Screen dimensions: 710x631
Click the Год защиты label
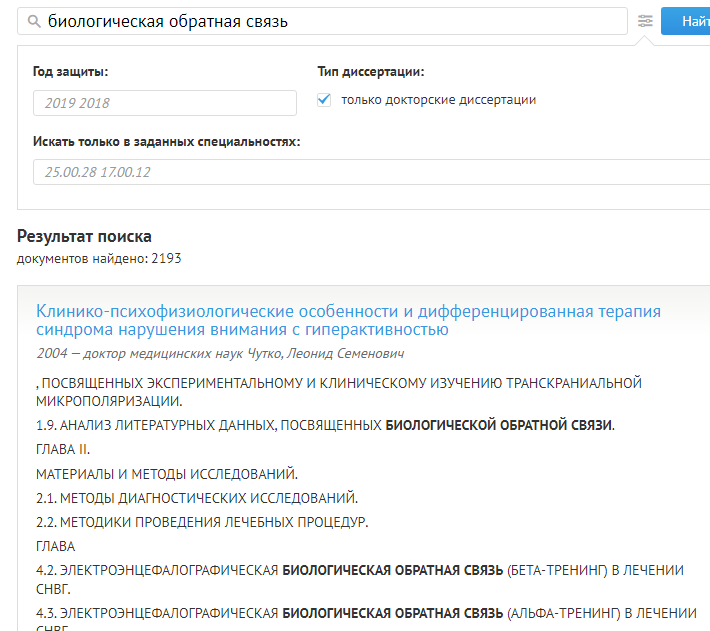tap(71, 72)
